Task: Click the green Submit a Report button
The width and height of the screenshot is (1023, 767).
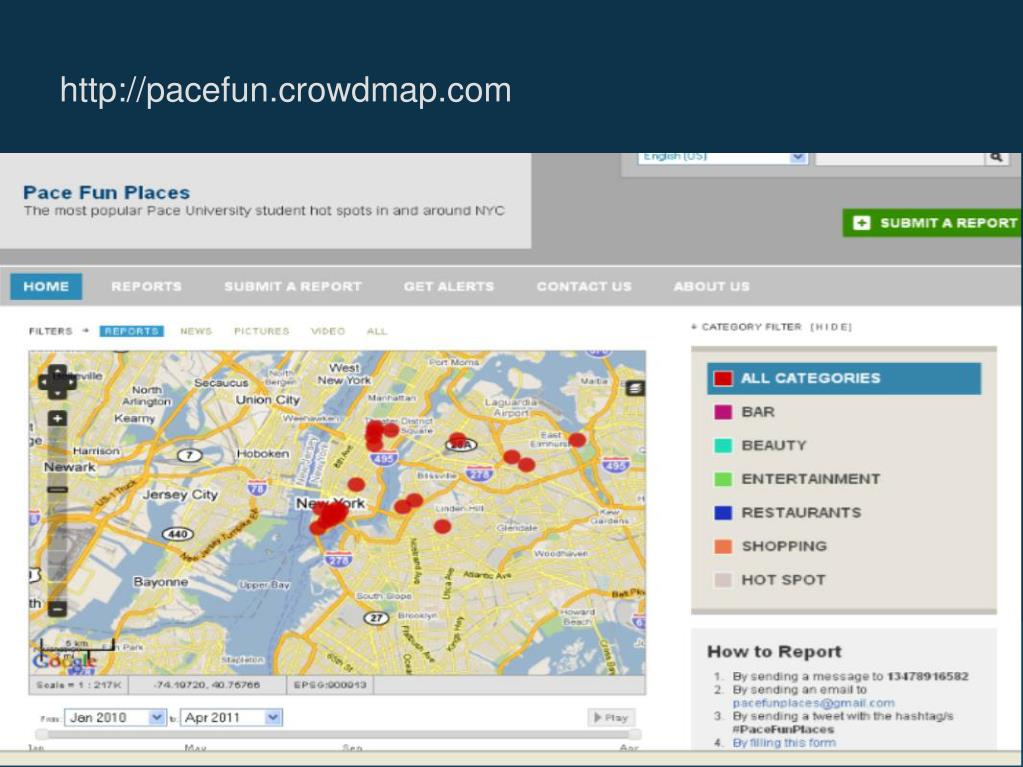Action: [932, 223]
